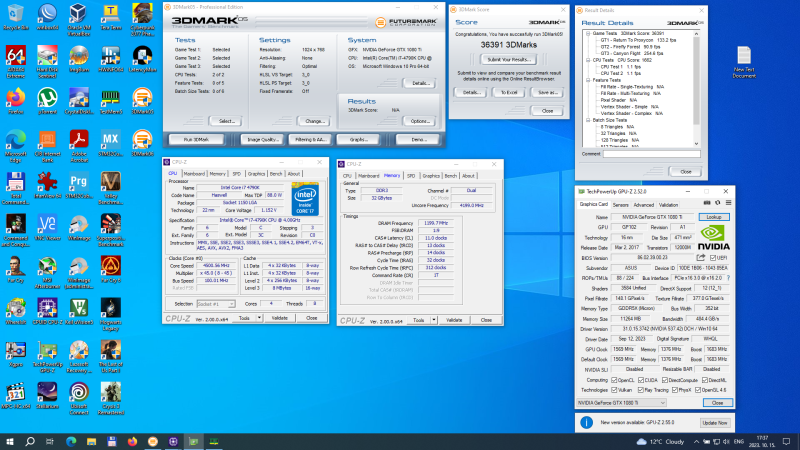The image size is (800, 450).
Task: Open the Ubisoft Connect desktop icon
Action: (x=79, y=398)
